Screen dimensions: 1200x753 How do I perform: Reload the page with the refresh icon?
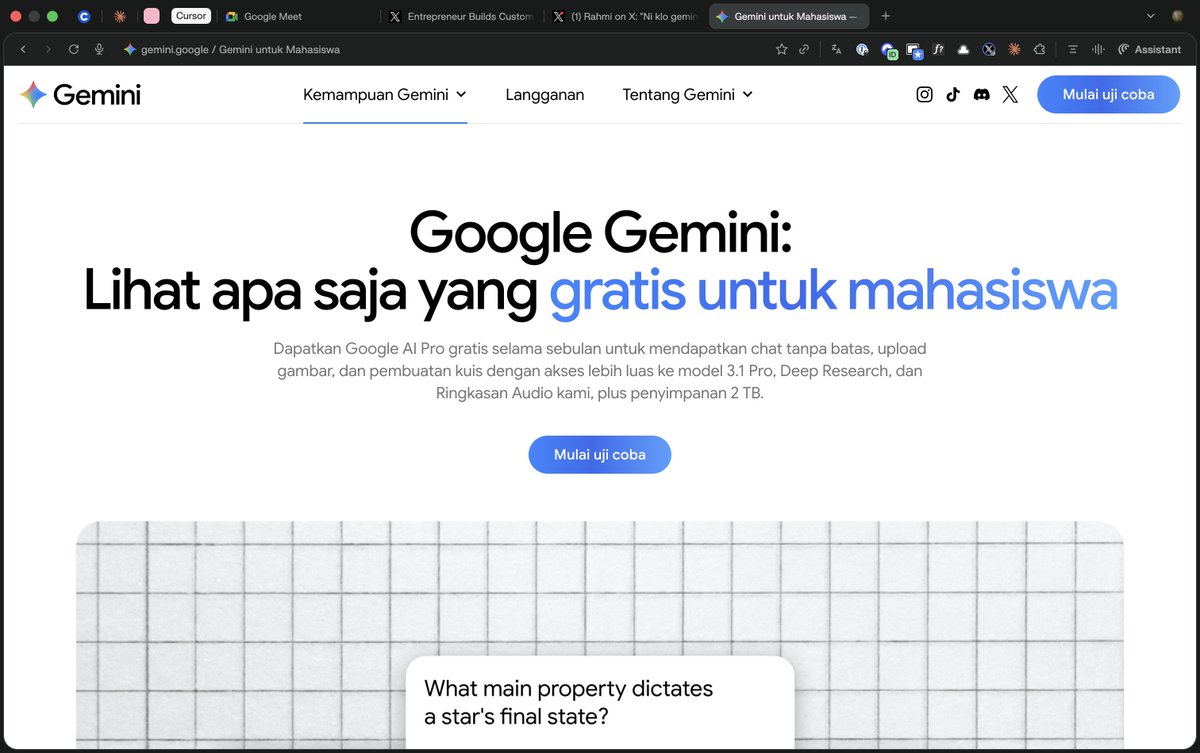pyautogui.click(x=74, y=49)
